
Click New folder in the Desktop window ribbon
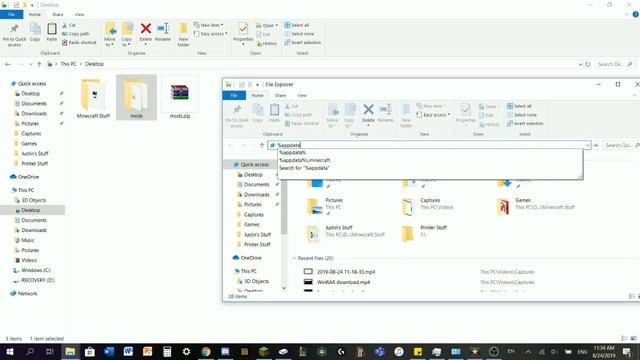183,35
